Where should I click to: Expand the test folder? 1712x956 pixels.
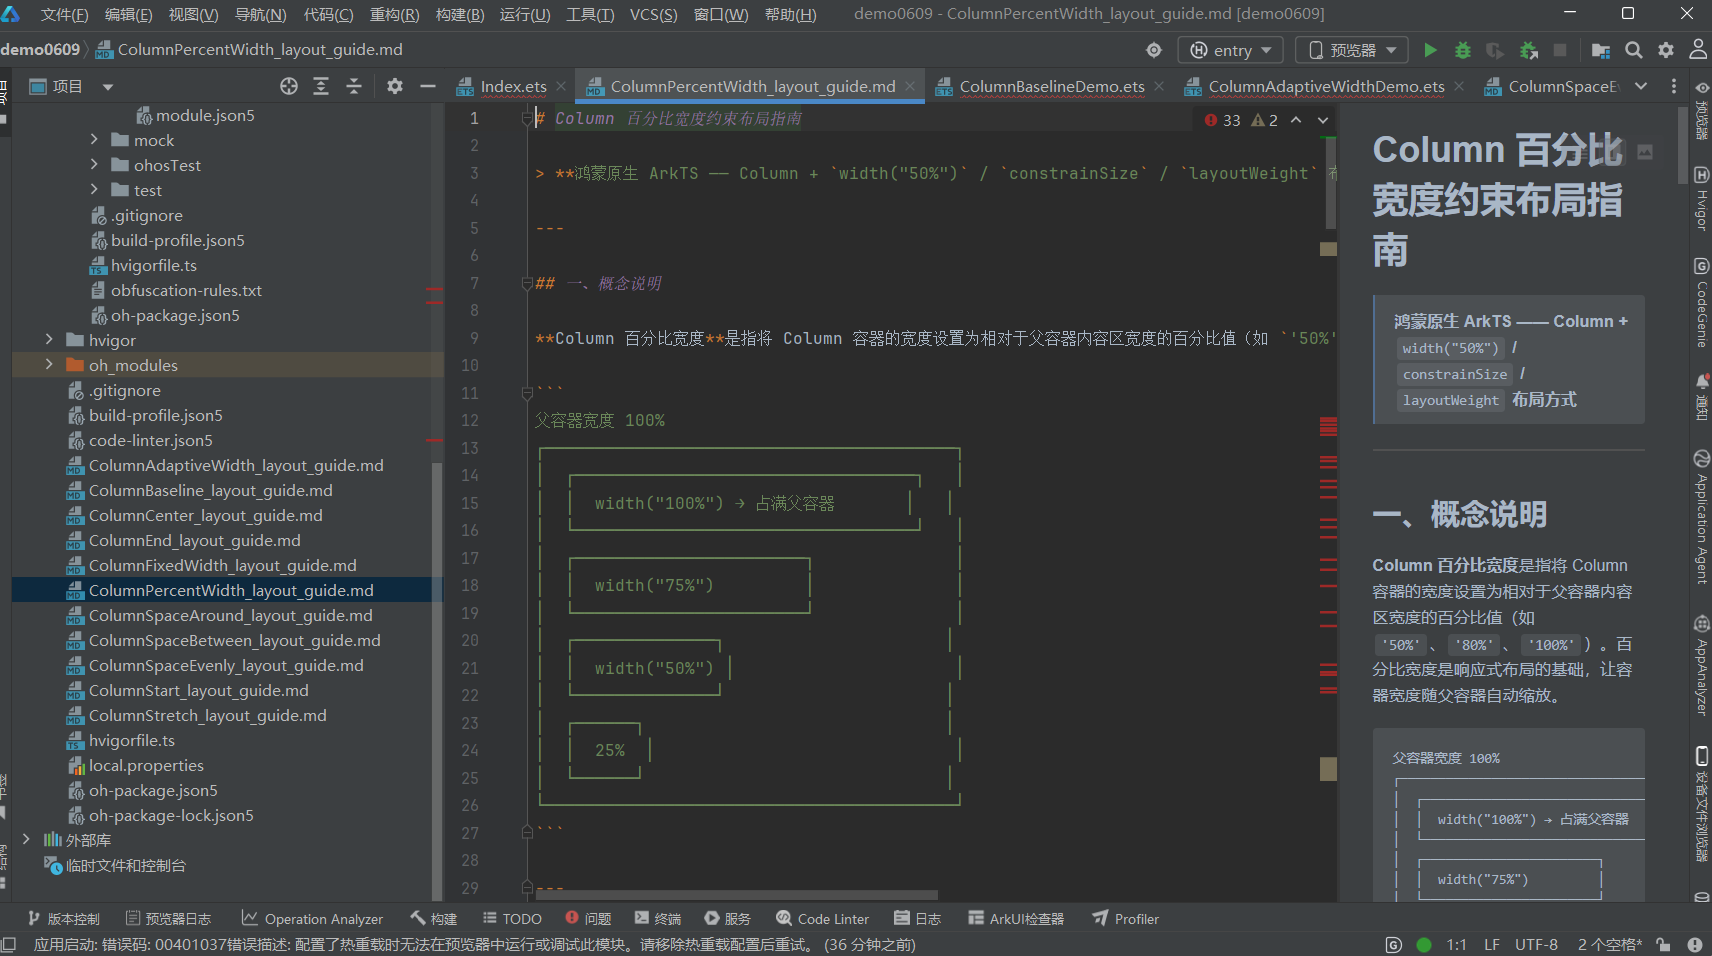[x=94, y=190]
